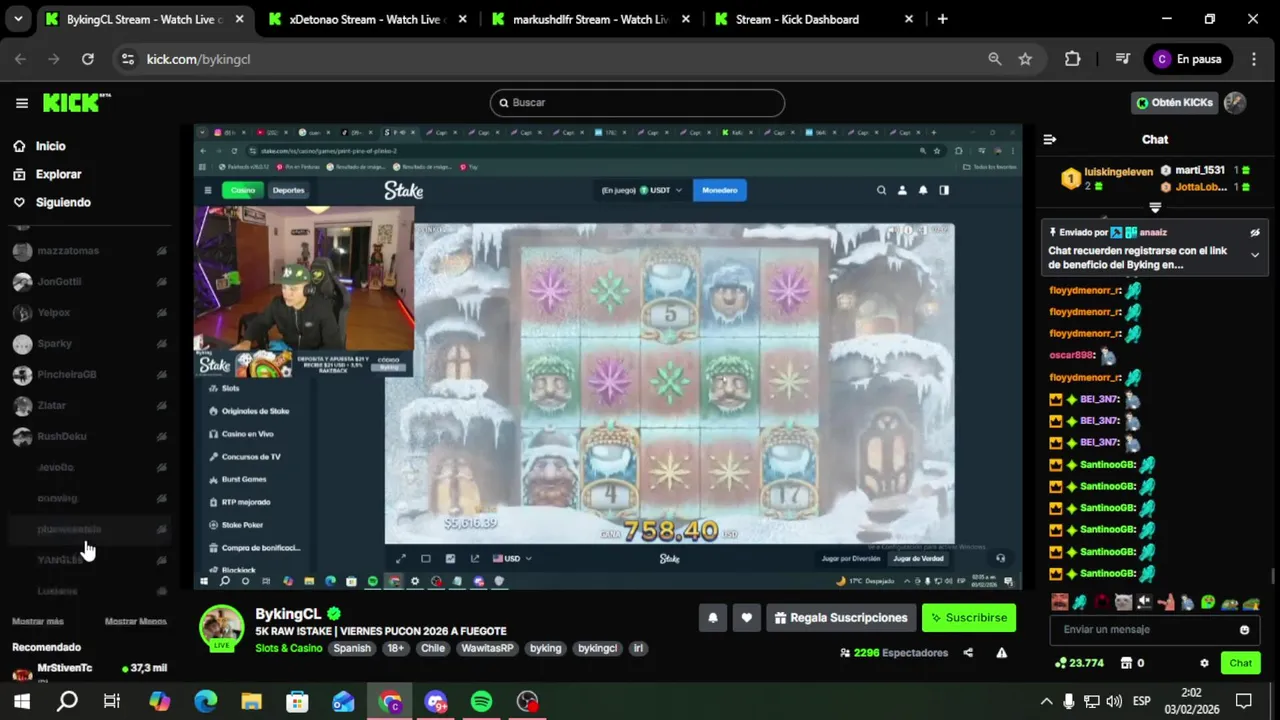1280x720 pixels.
Task: Toggle stream notifications with the bell icon
Action: coord(713,618)
